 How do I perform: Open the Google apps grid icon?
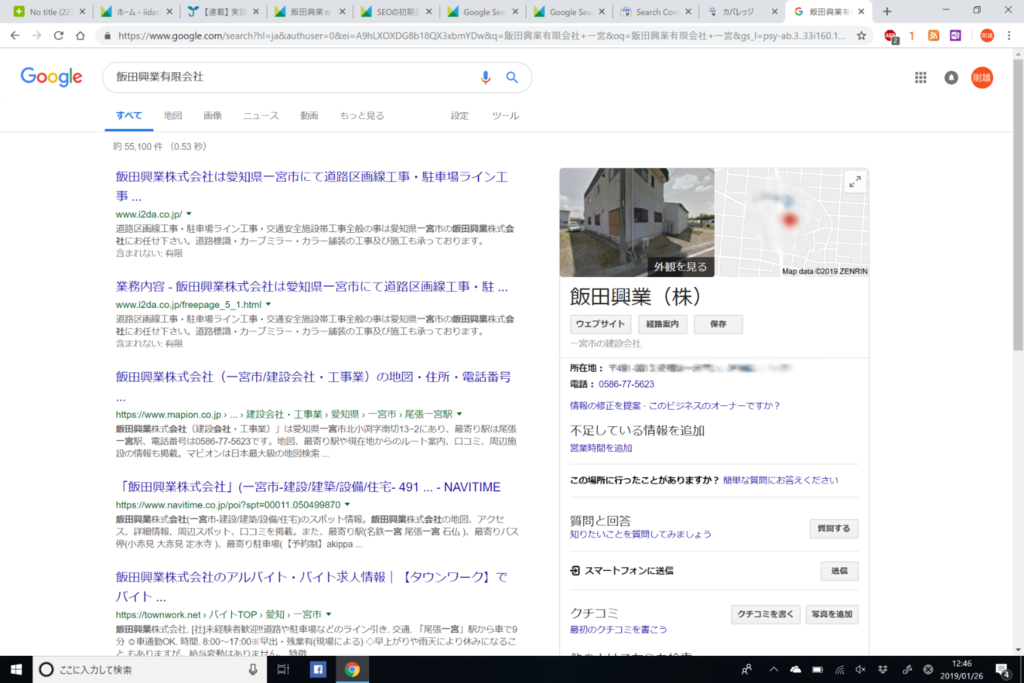coord(920,78)
